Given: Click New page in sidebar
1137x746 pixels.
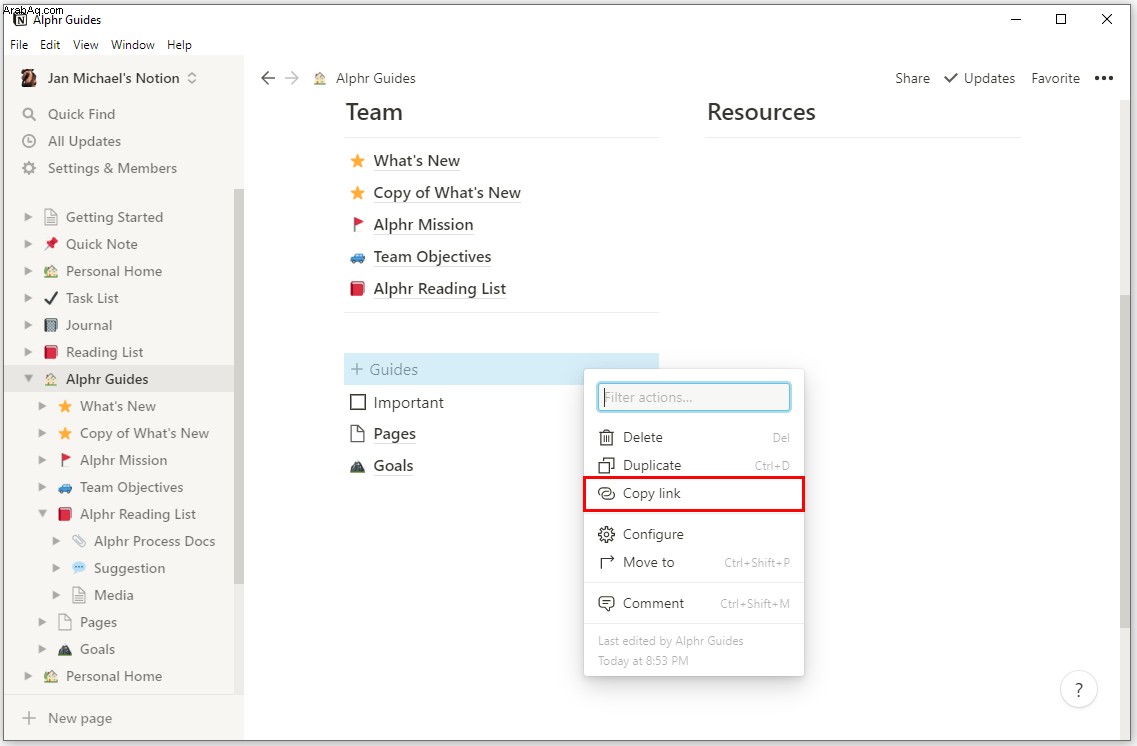Looking at the screenshot, I should (x=80, y=718).
